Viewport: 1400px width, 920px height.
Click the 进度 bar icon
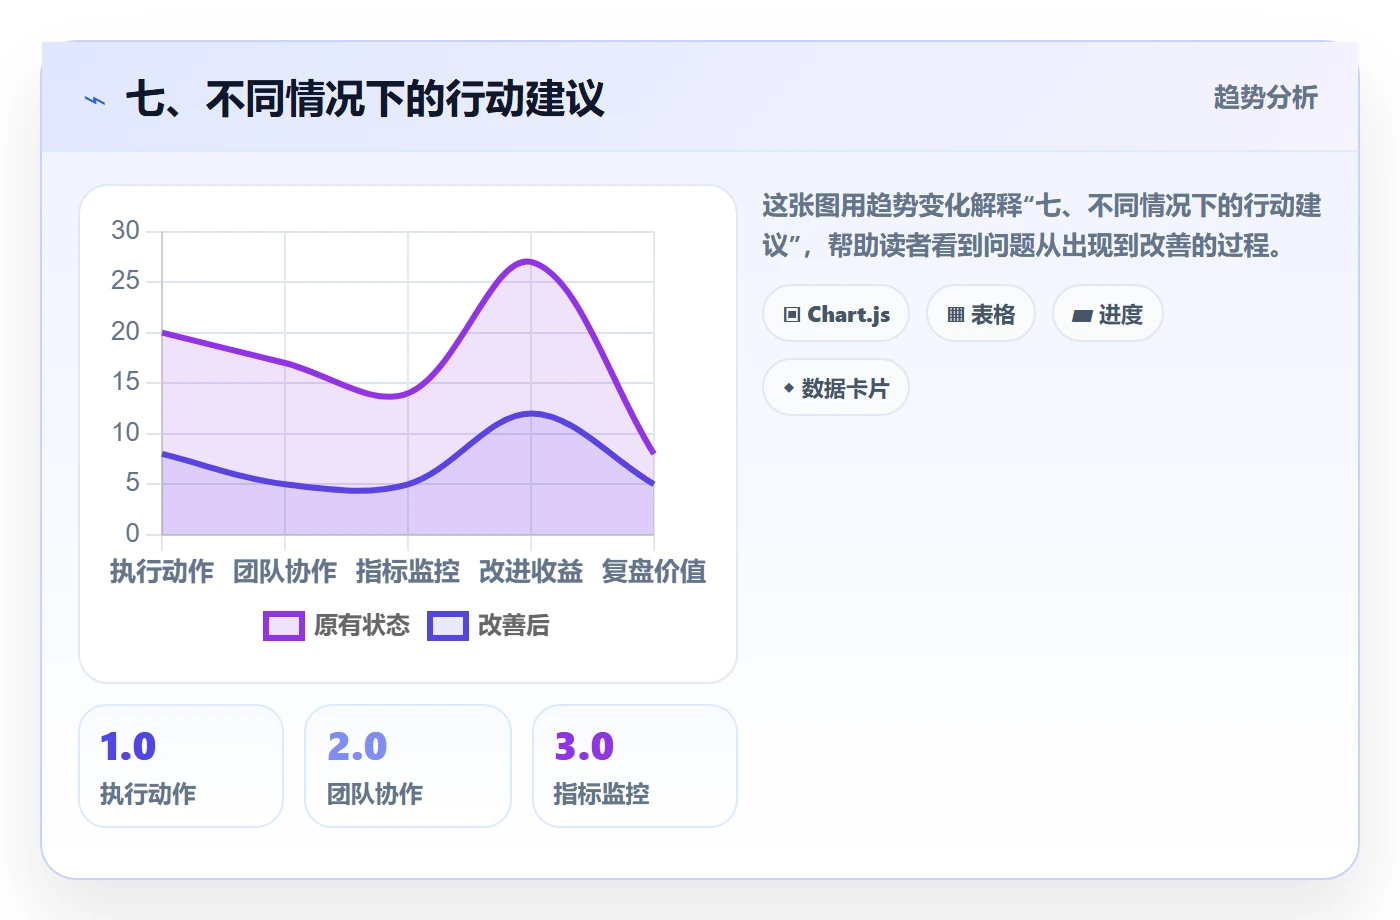click(1082, 316)
